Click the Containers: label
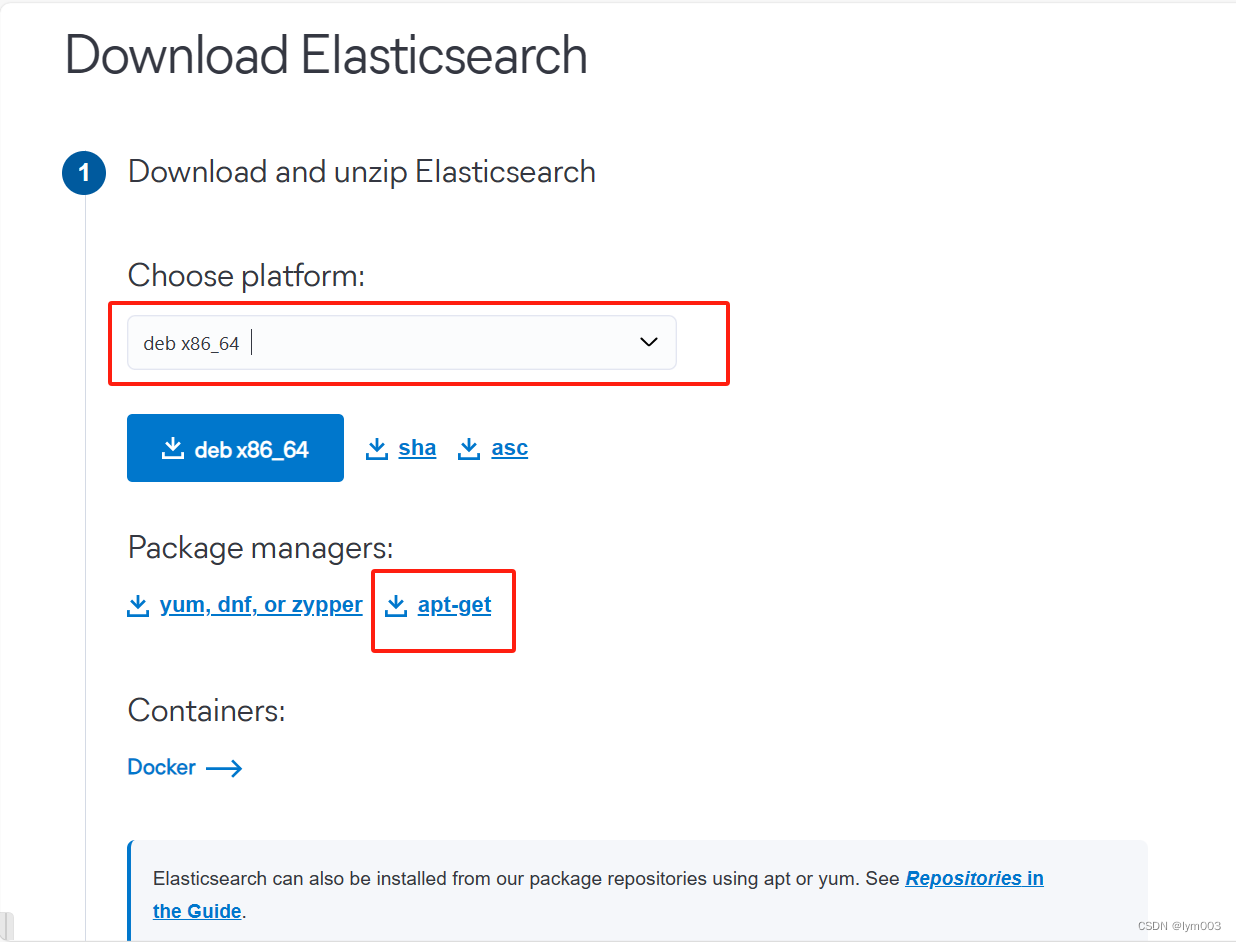1236x942 pixels. (x=207, y=711)
